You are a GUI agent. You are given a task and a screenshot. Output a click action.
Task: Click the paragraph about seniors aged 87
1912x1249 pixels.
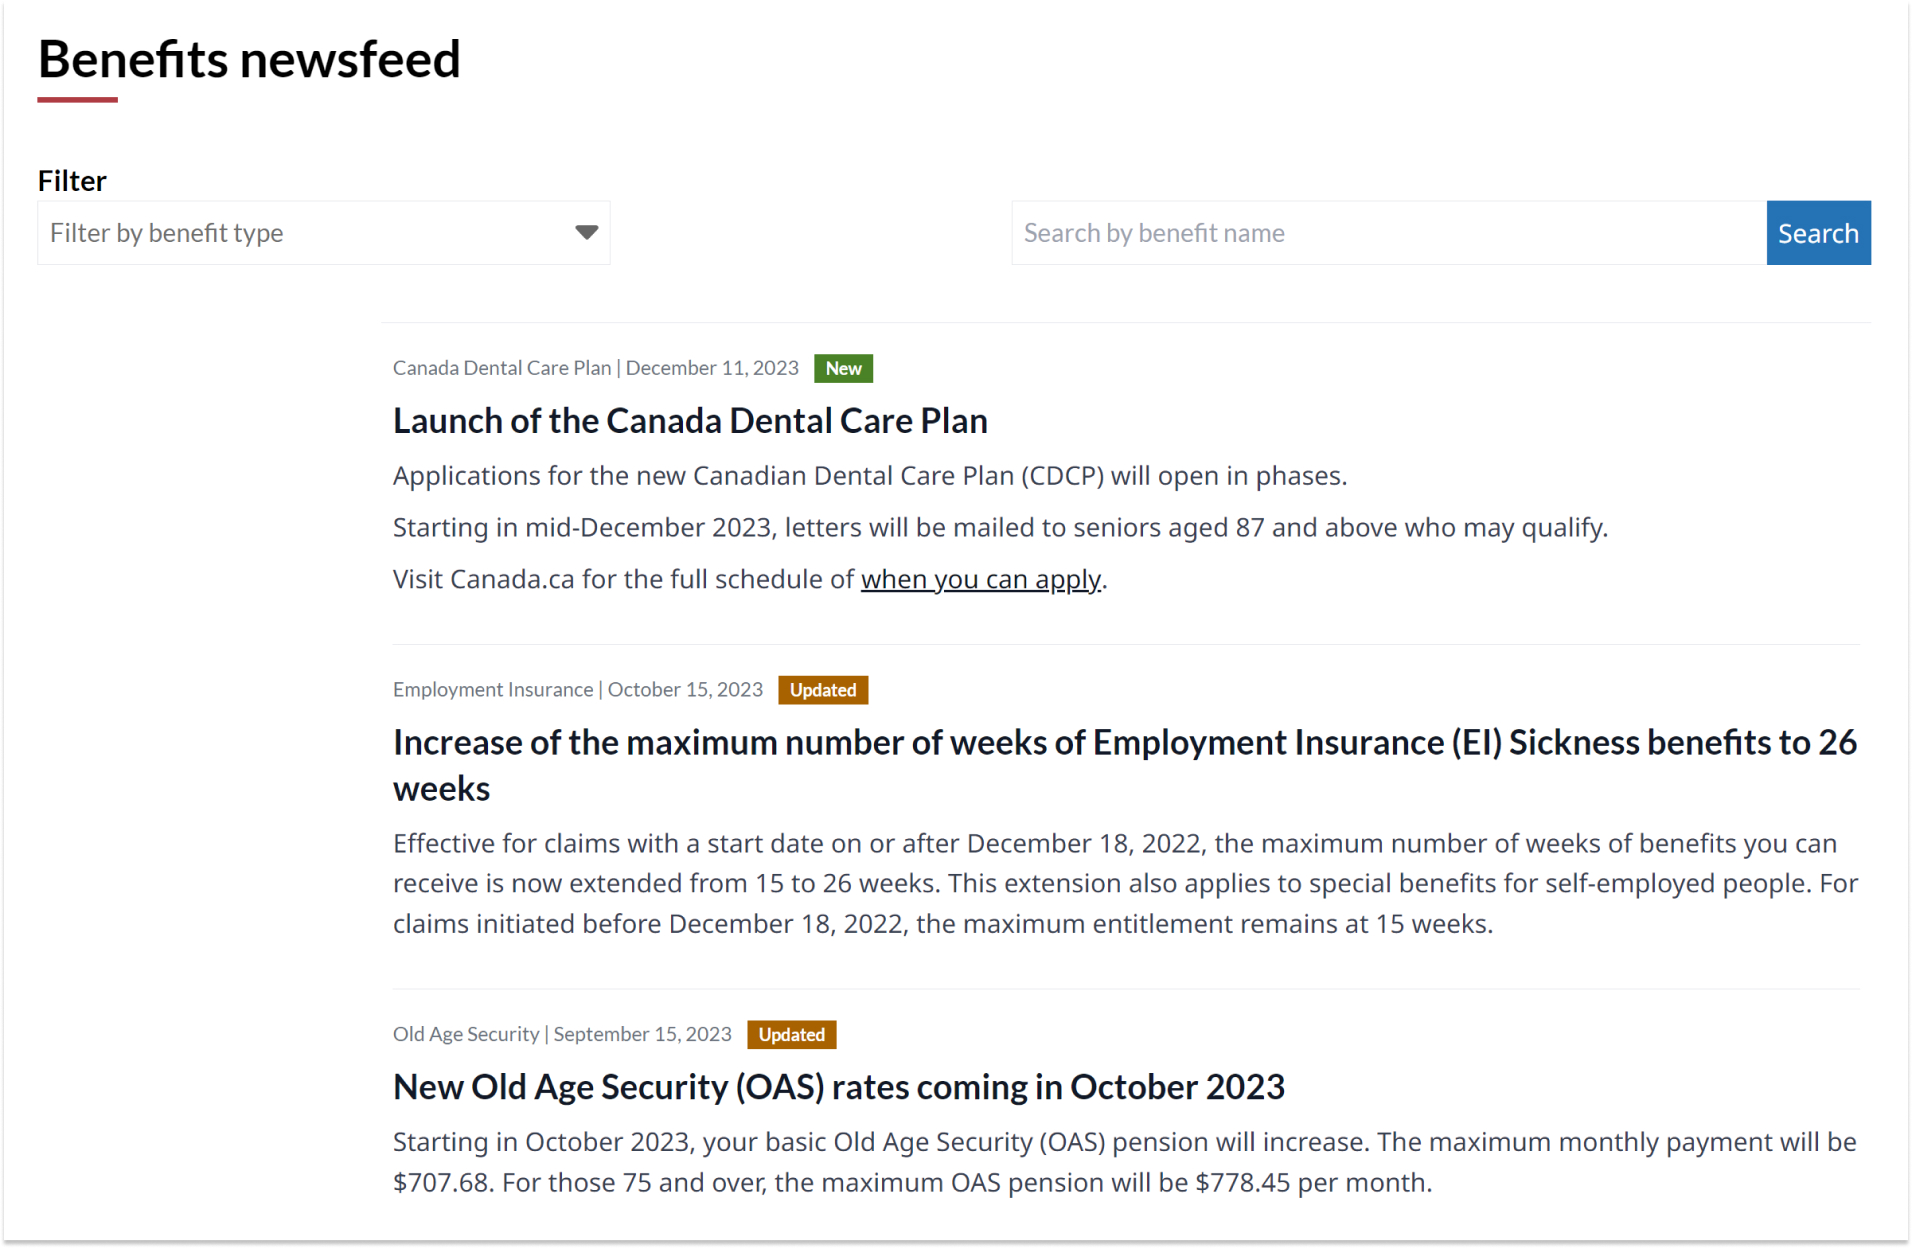click(x=1000, y=528)
